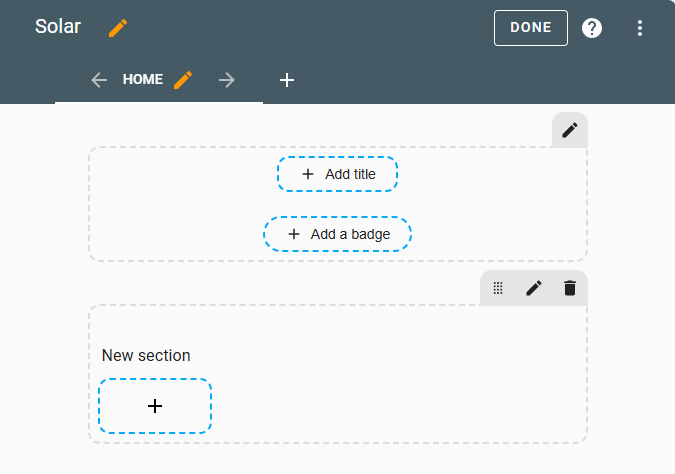675x474 pixels.
Task: Open the three-dot overflow menu
Action: [640, 28]
